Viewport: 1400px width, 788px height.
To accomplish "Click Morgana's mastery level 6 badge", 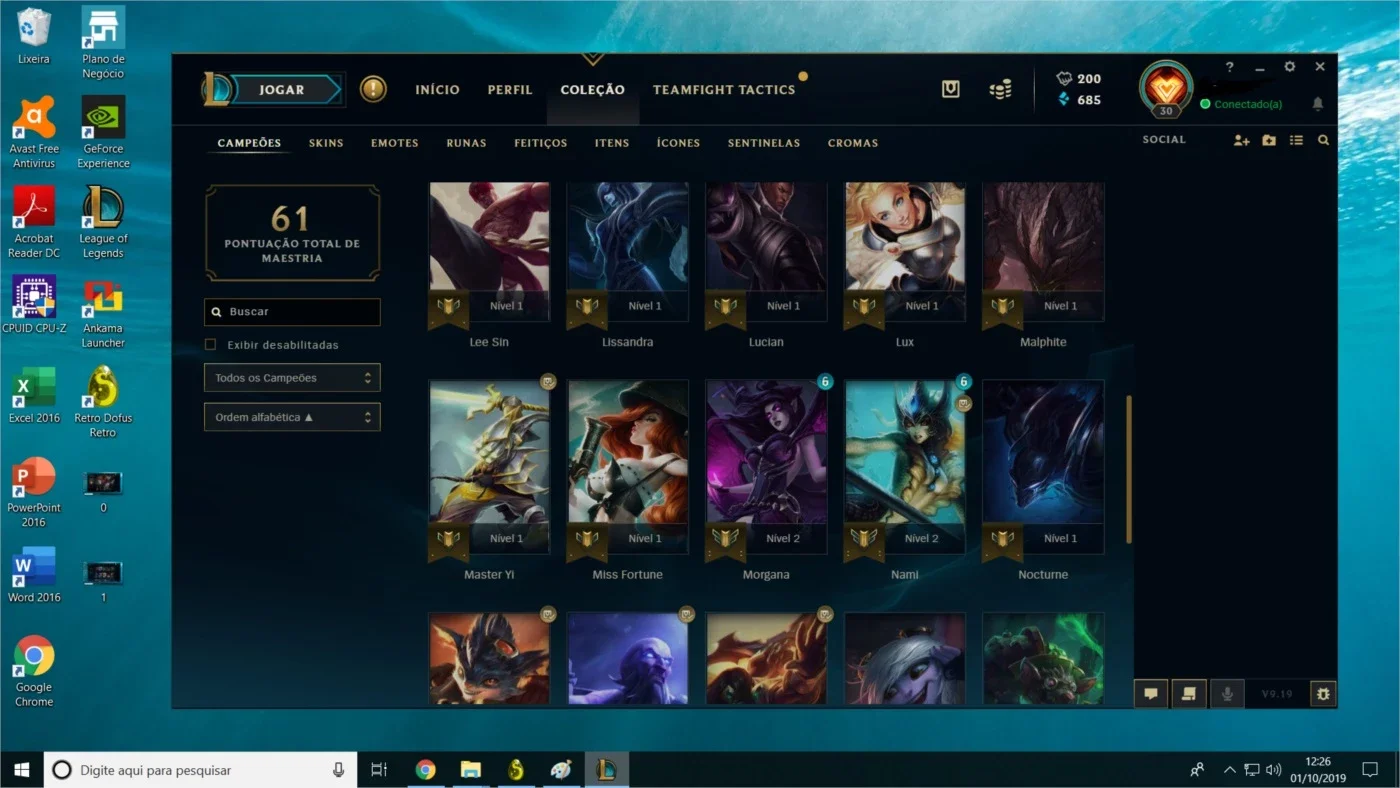I will (825, 381).
